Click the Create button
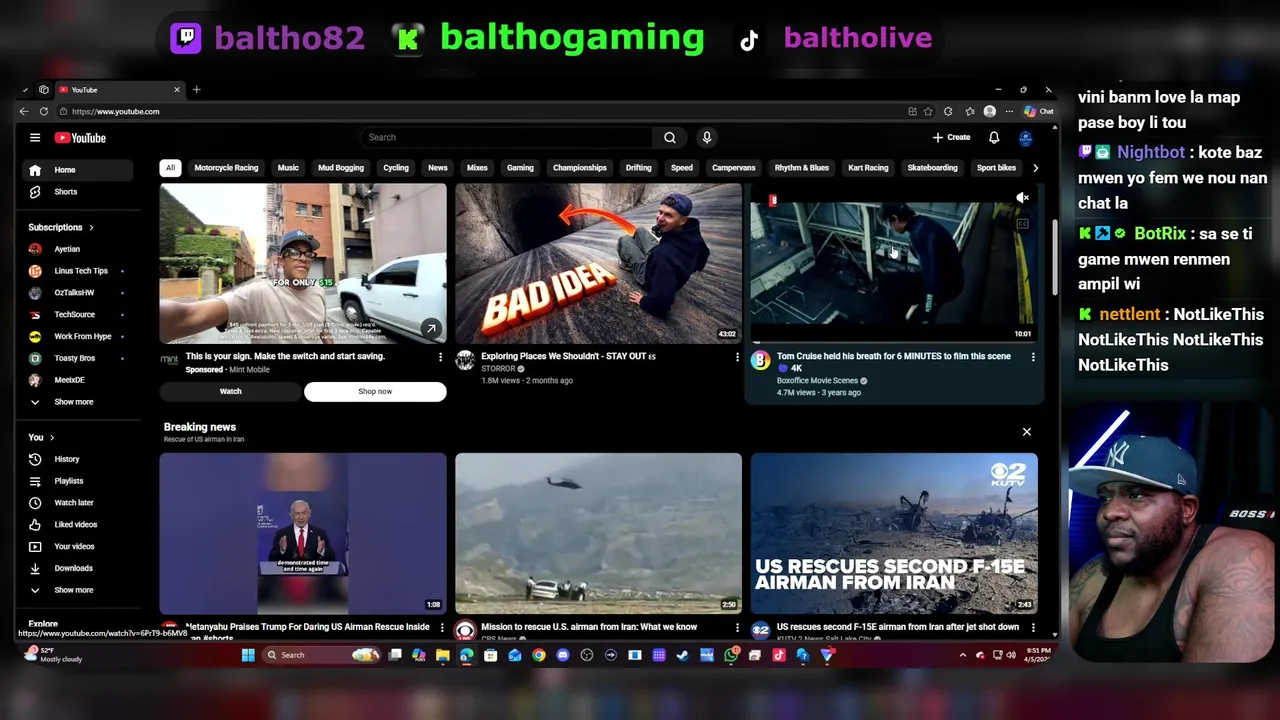 coord(951,138)
